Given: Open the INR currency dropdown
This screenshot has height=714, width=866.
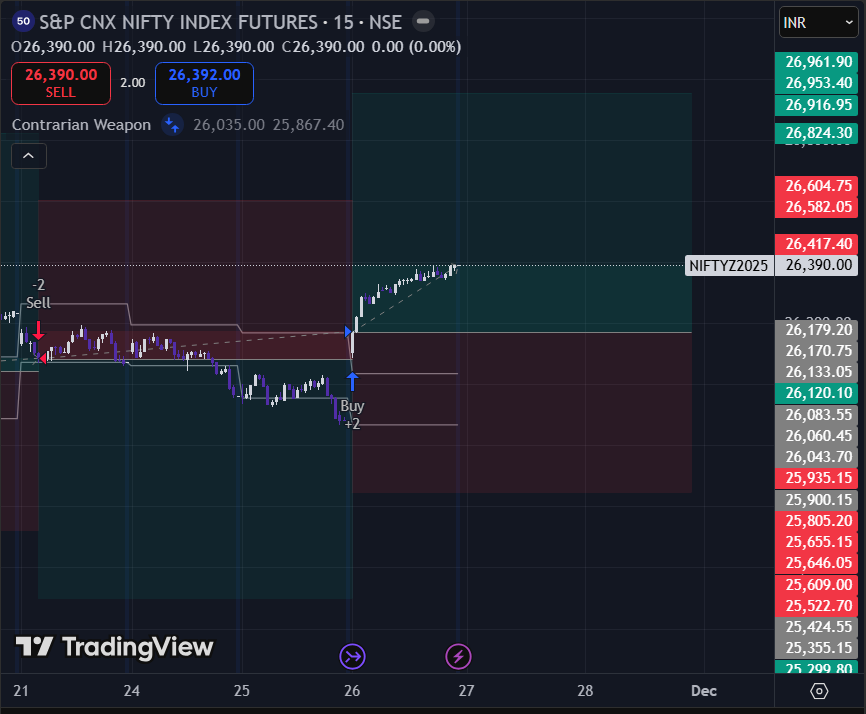Looking at the screenshot, I should click(818, 23).
